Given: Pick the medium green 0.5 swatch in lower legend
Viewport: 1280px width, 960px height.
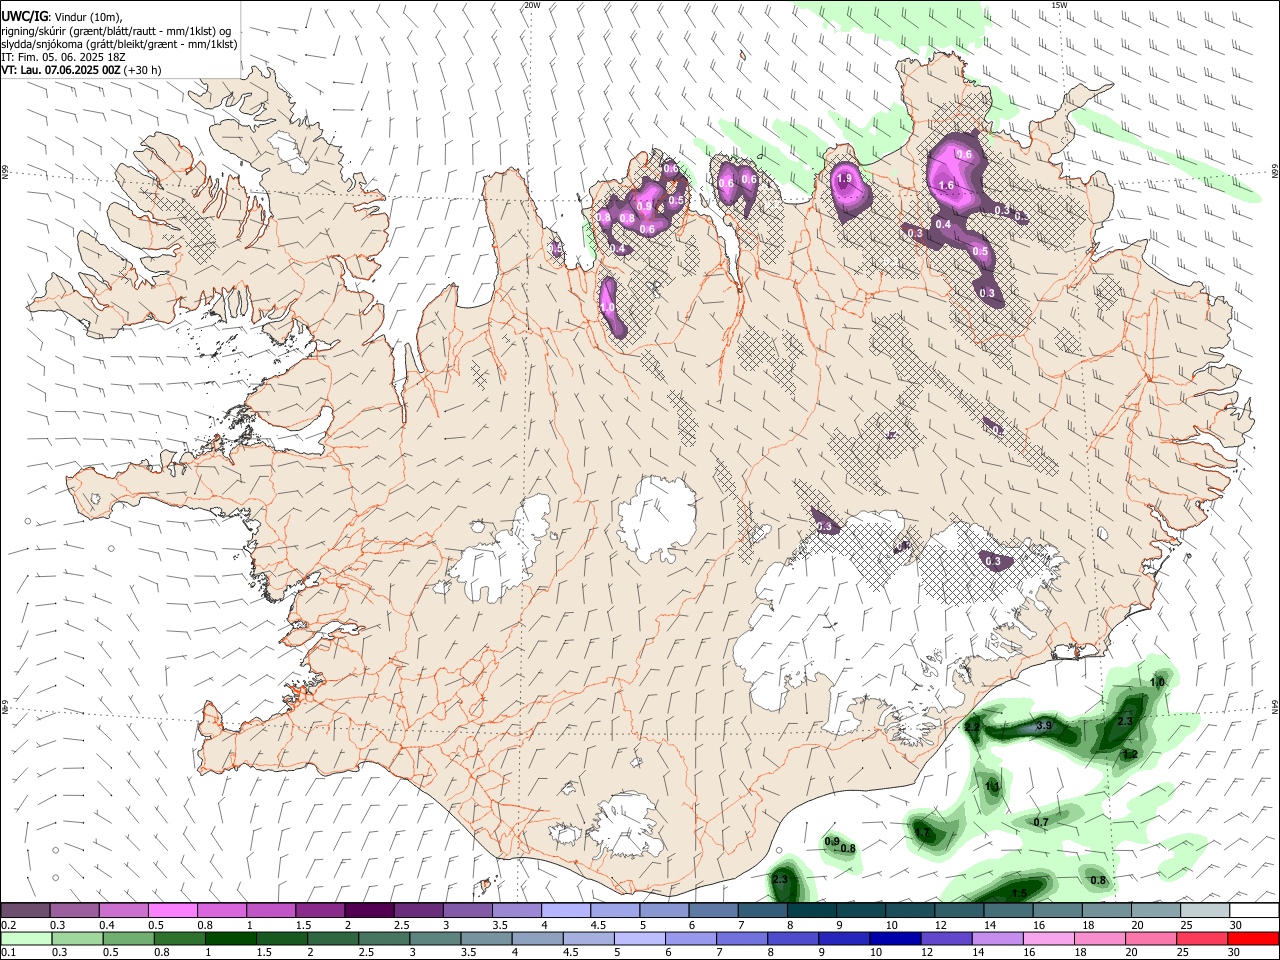Looking at the screenshot, I should click(128, 938).
